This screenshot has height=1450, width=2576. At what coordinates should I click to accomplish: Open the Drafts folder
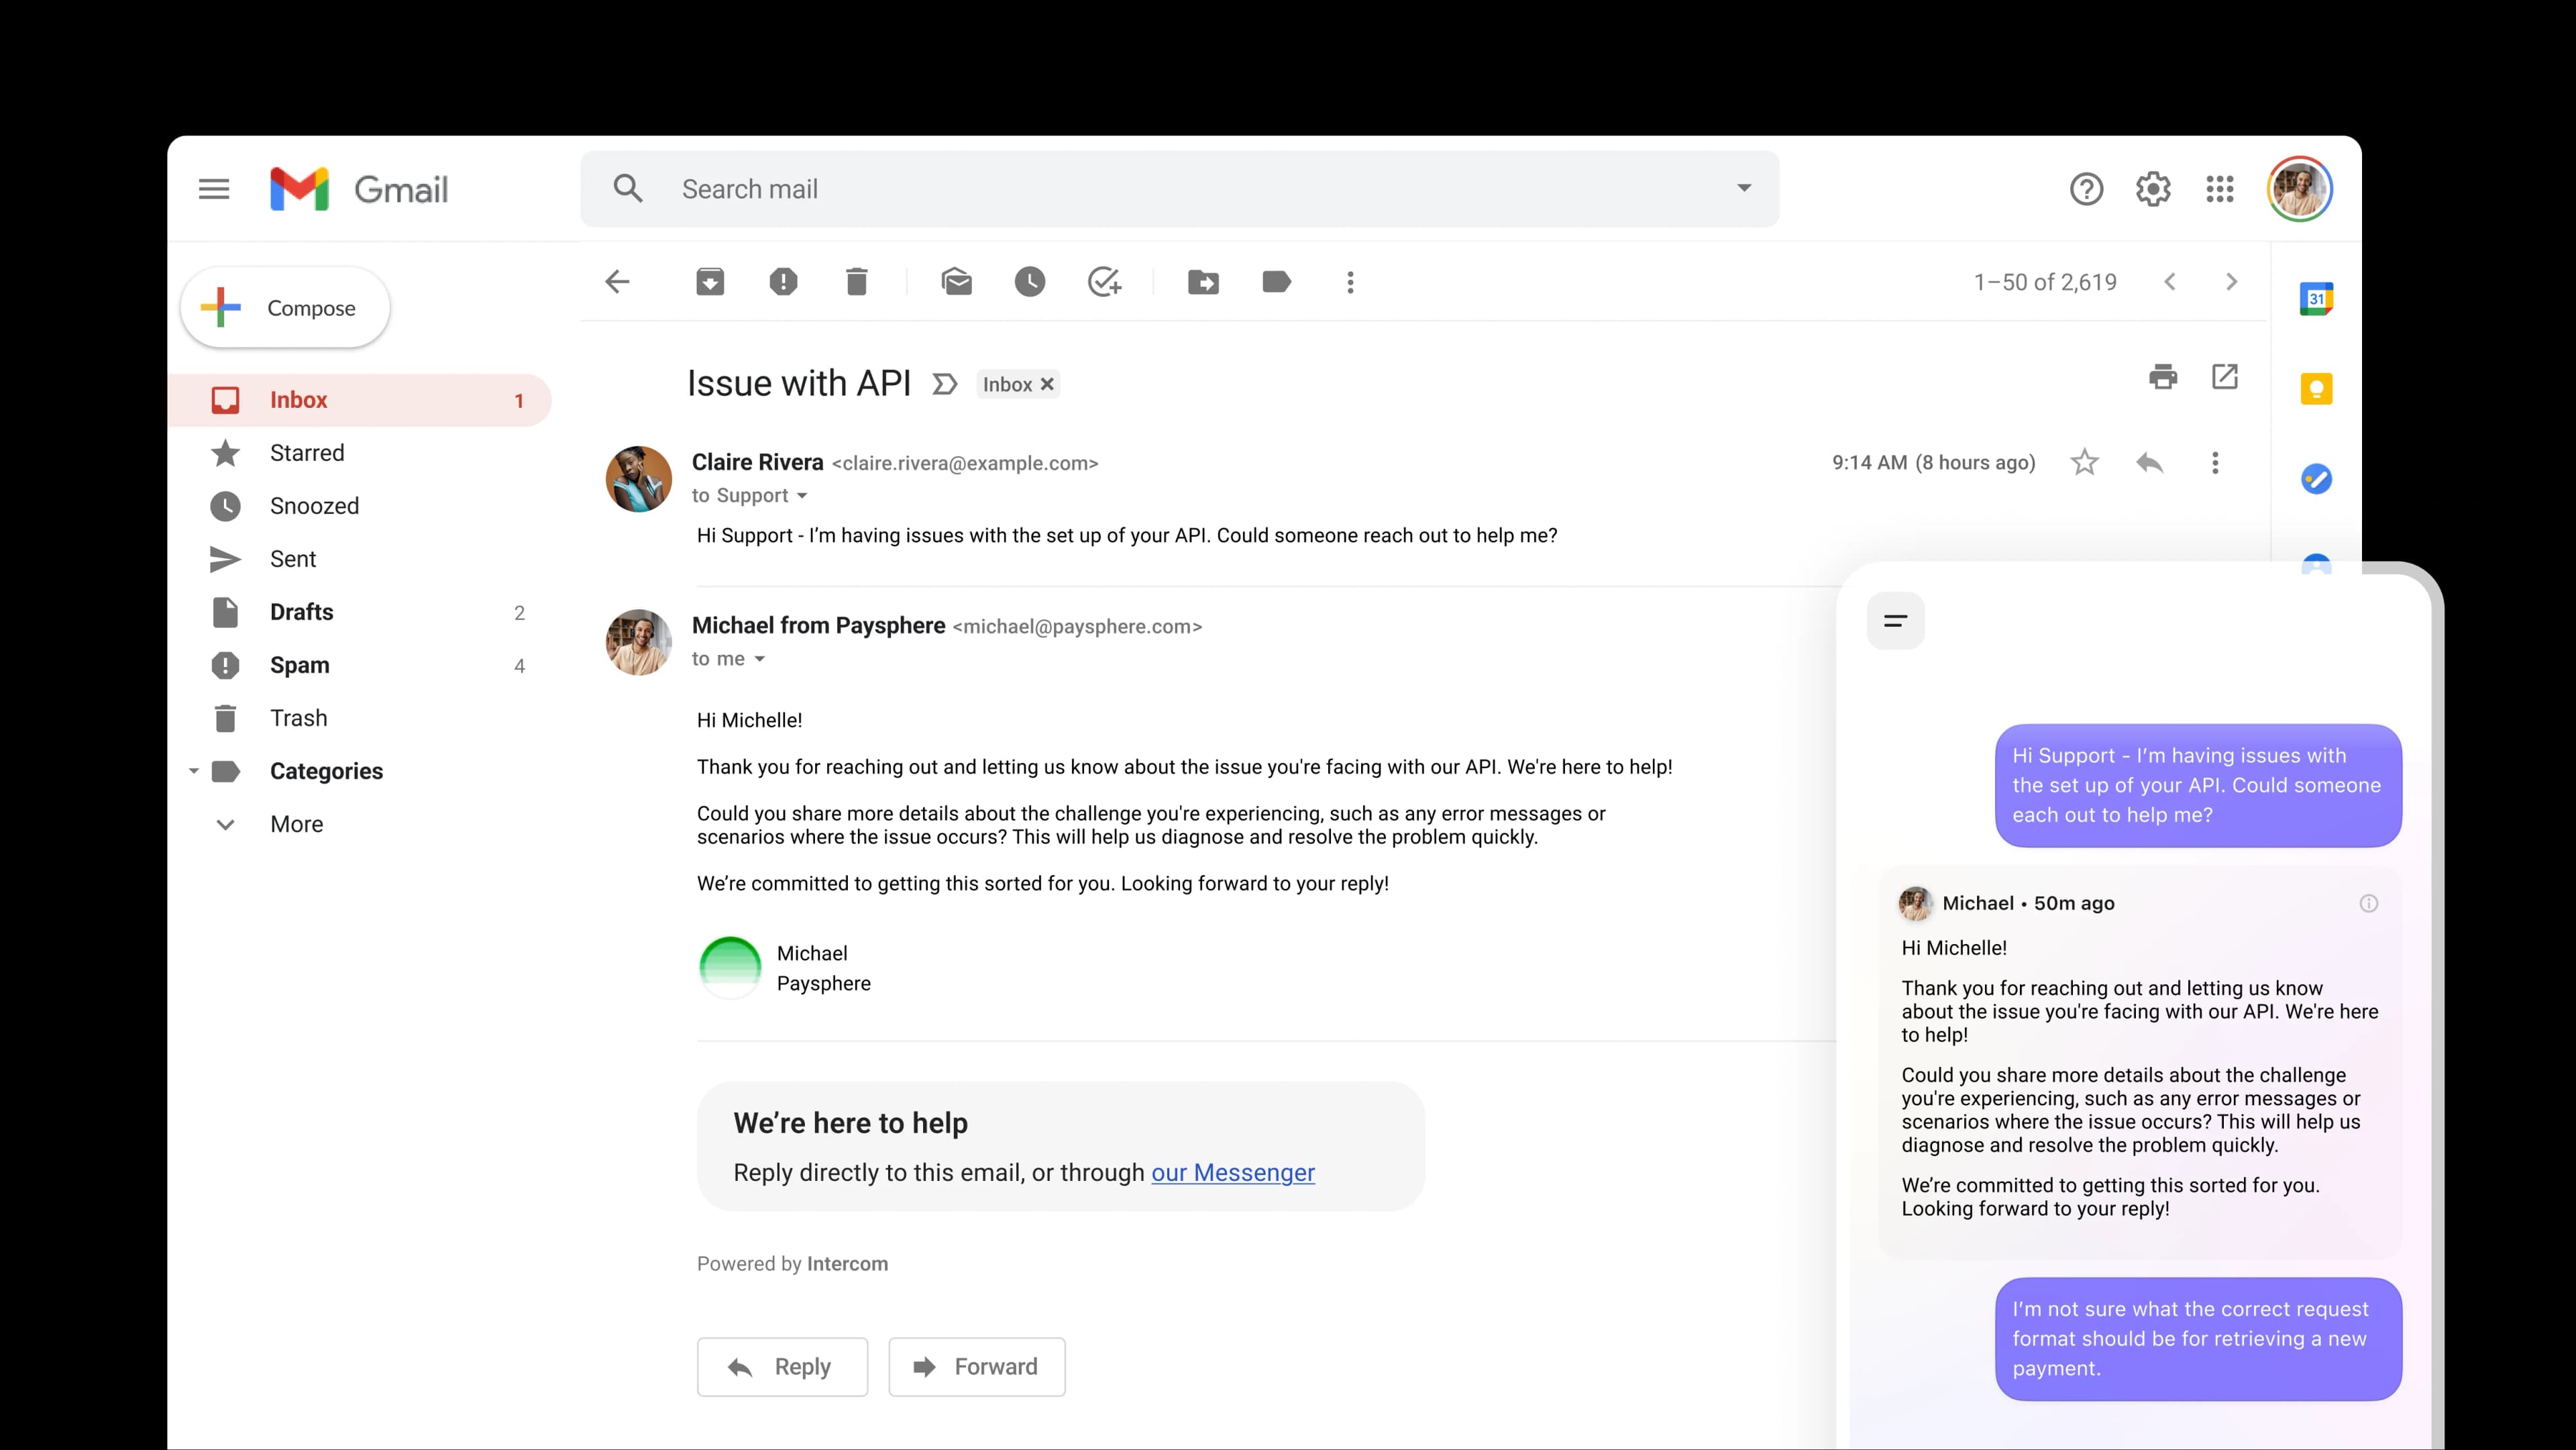[301, 612]
